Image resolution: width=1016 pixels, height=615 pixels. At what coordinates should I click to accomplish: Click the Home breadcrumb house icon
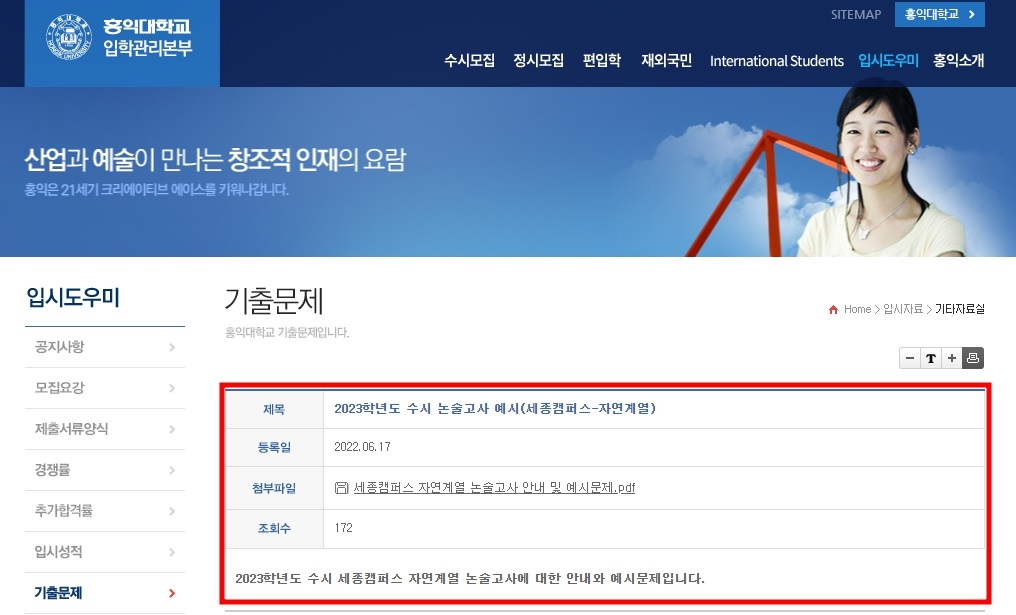tap(833, 310)
